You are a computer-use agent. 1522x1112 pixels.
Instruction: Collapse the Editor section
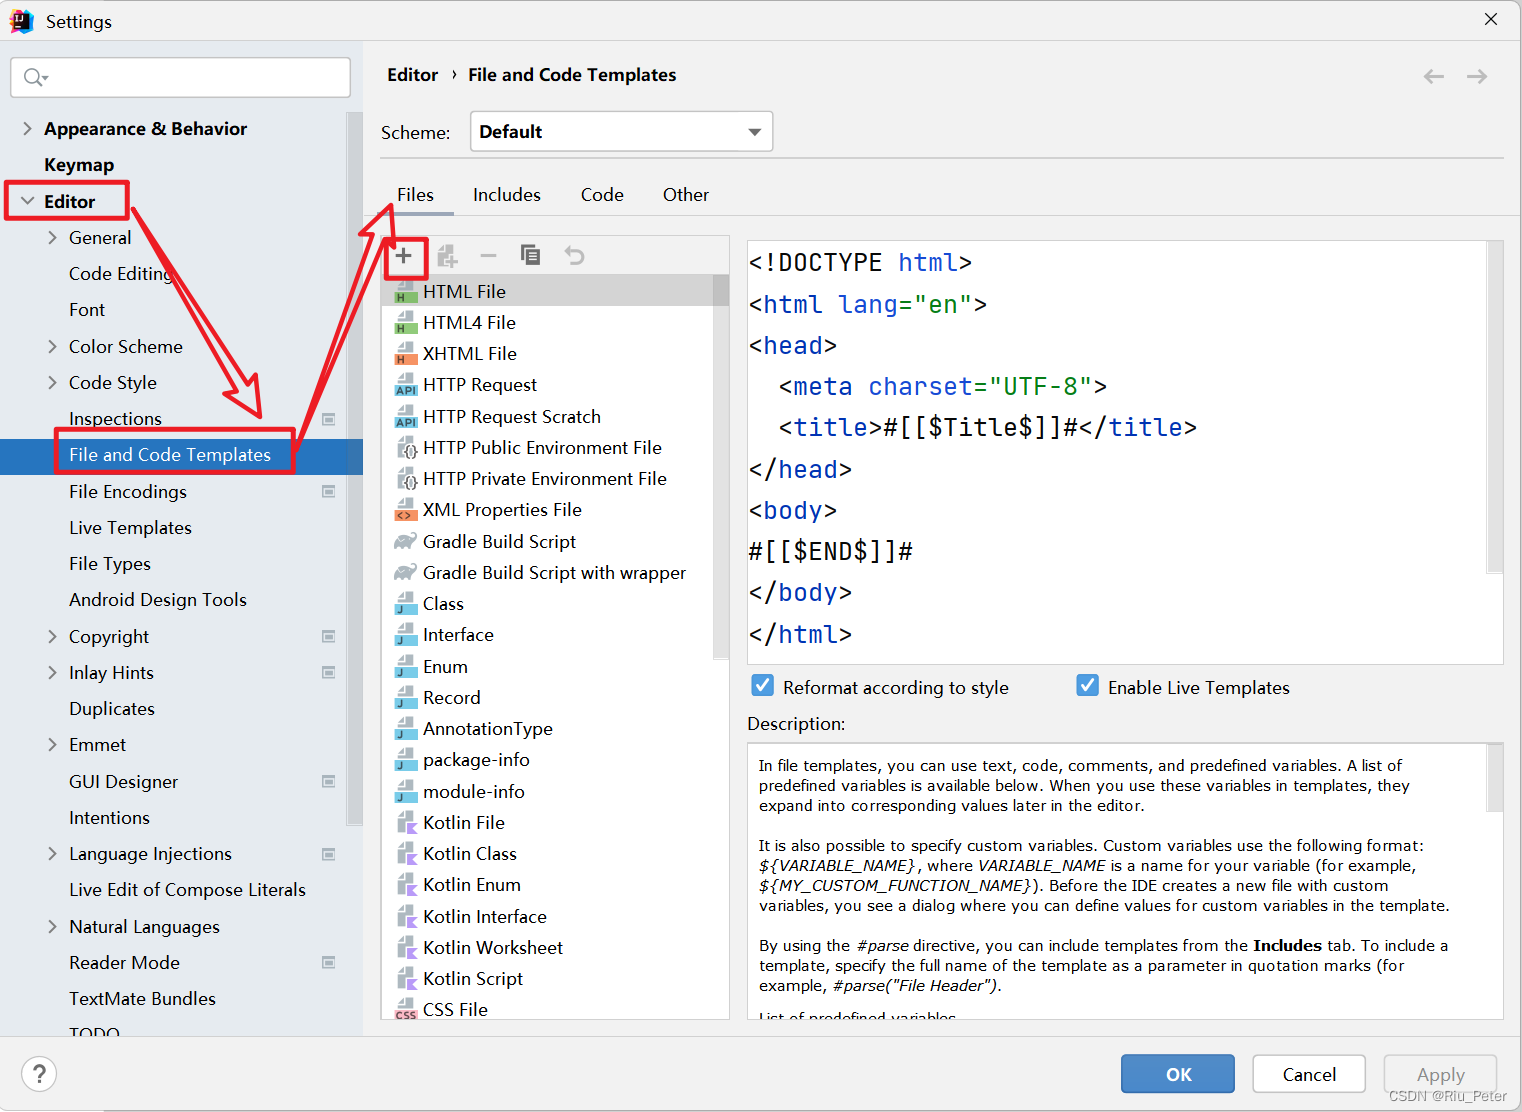pyautogui.click(x=27, y=201)
